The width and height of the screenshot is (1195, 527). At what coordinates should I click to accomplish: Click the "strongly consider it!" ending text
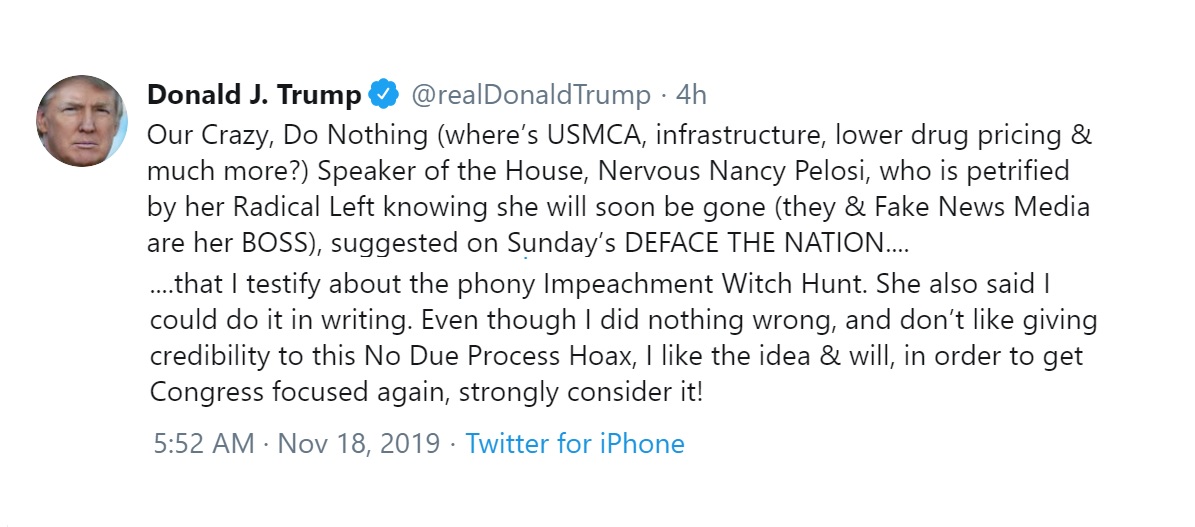(x=581, y=393)
